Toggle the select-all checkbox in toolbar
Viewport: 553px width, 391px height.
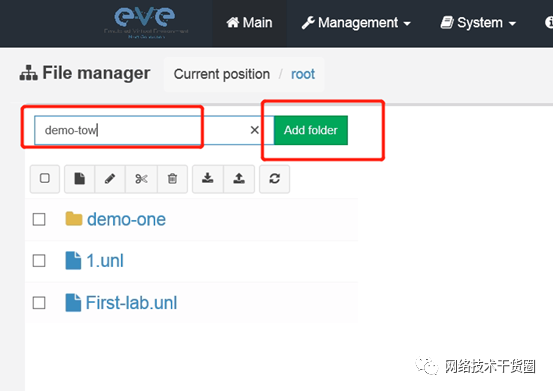45,178
